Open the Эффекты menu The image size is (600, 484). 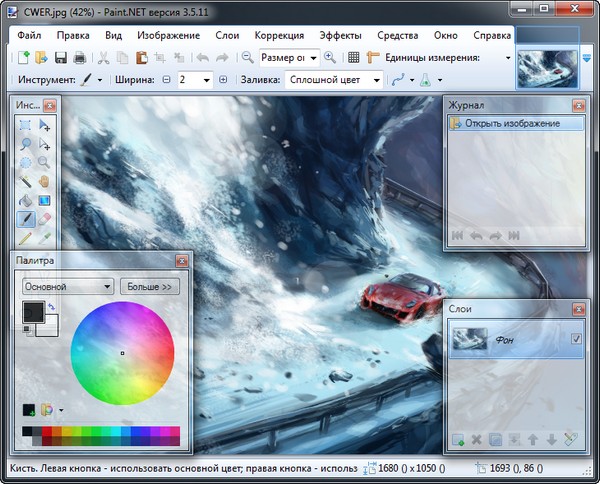pos(340,35)
